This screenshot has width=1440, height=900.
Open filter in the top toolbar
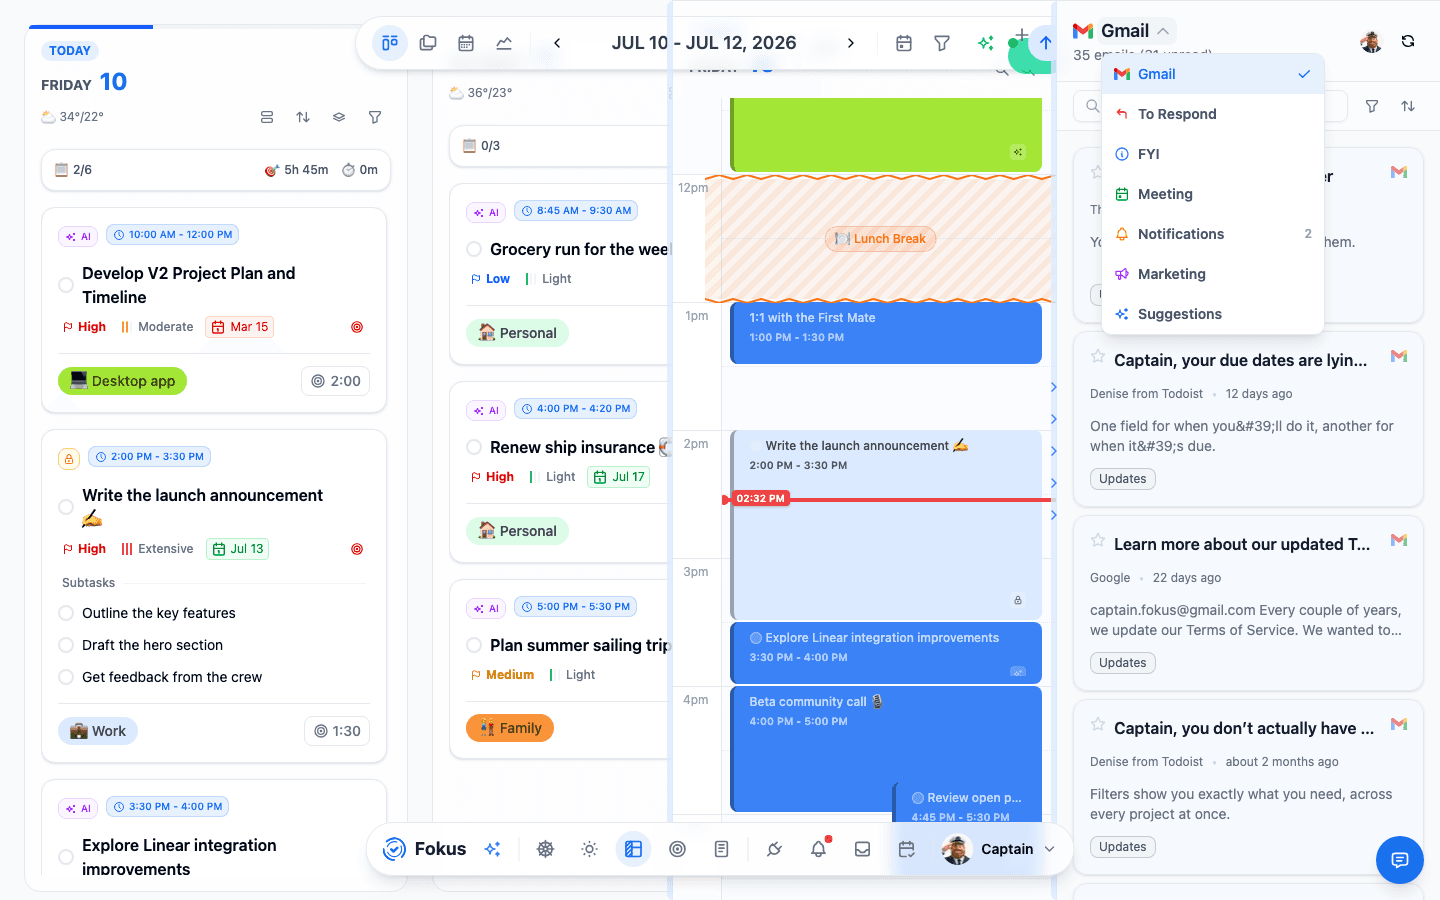click(x=942, y=43)
